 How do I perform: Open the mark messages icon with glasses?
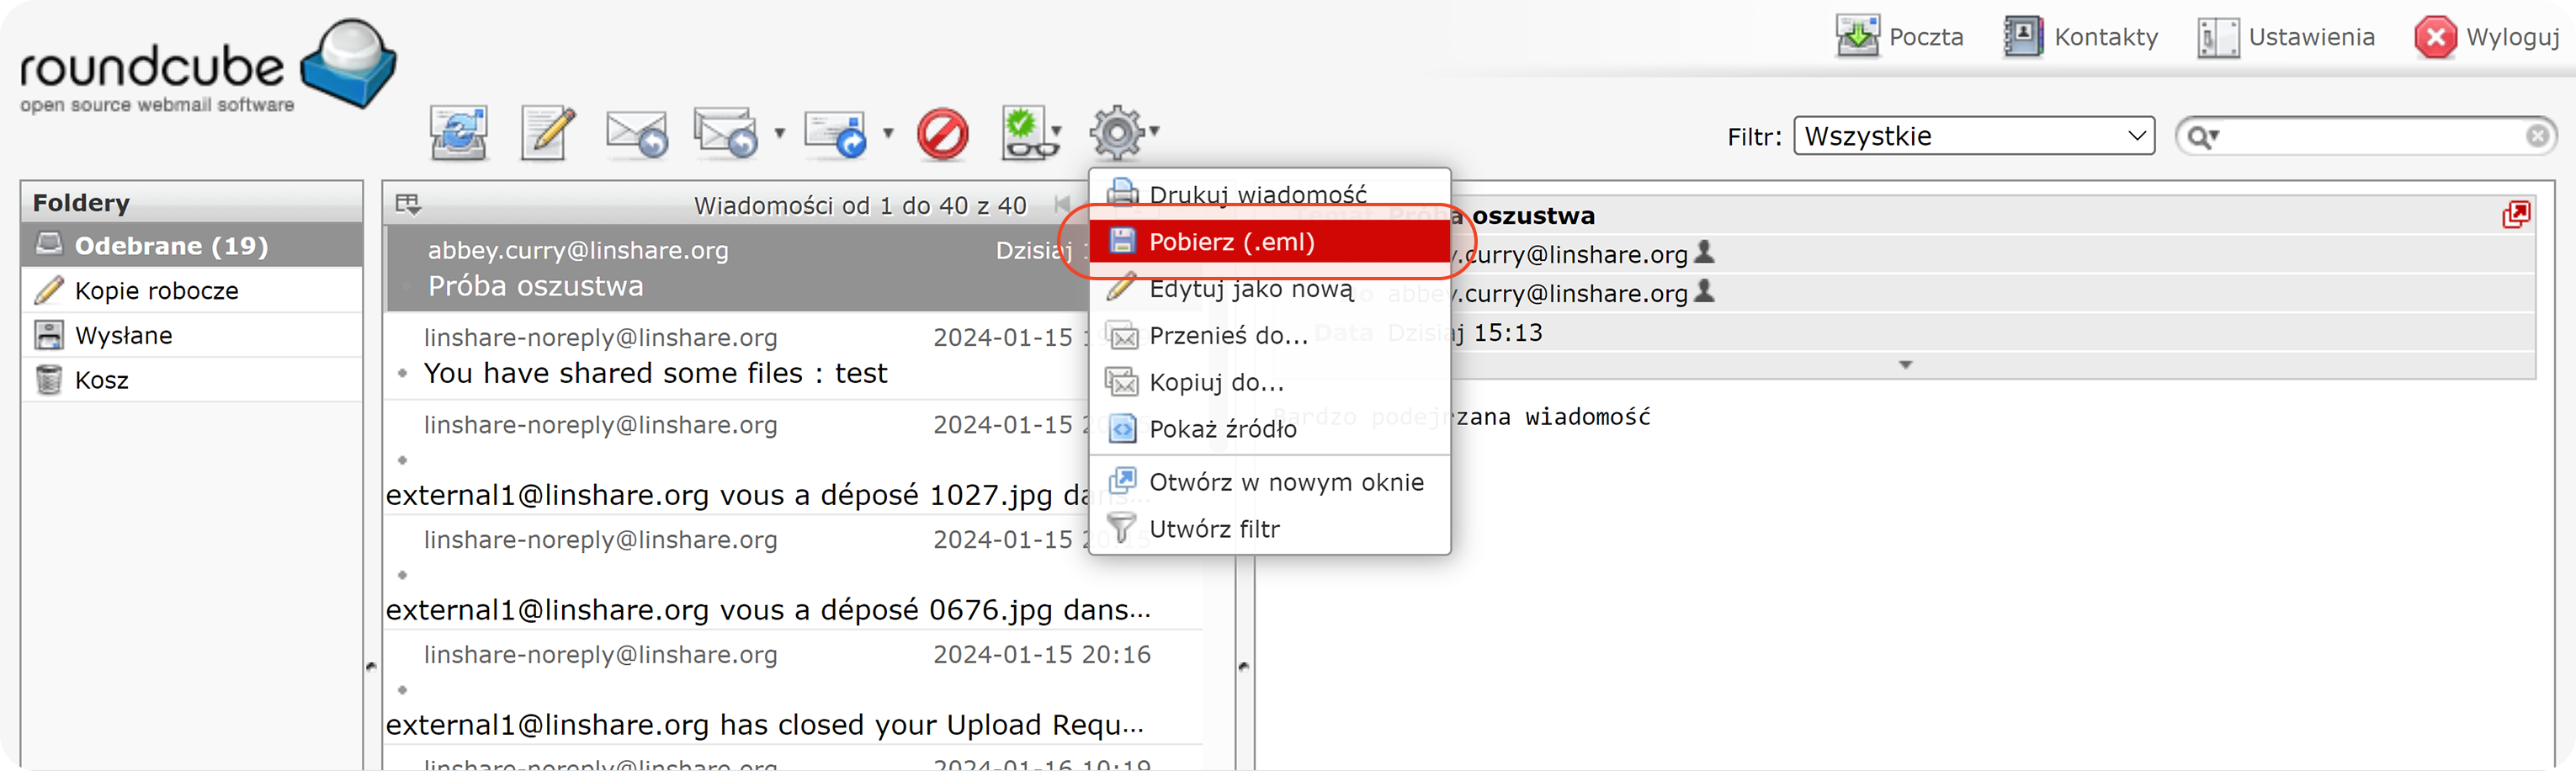click(x=1030, y=133)
